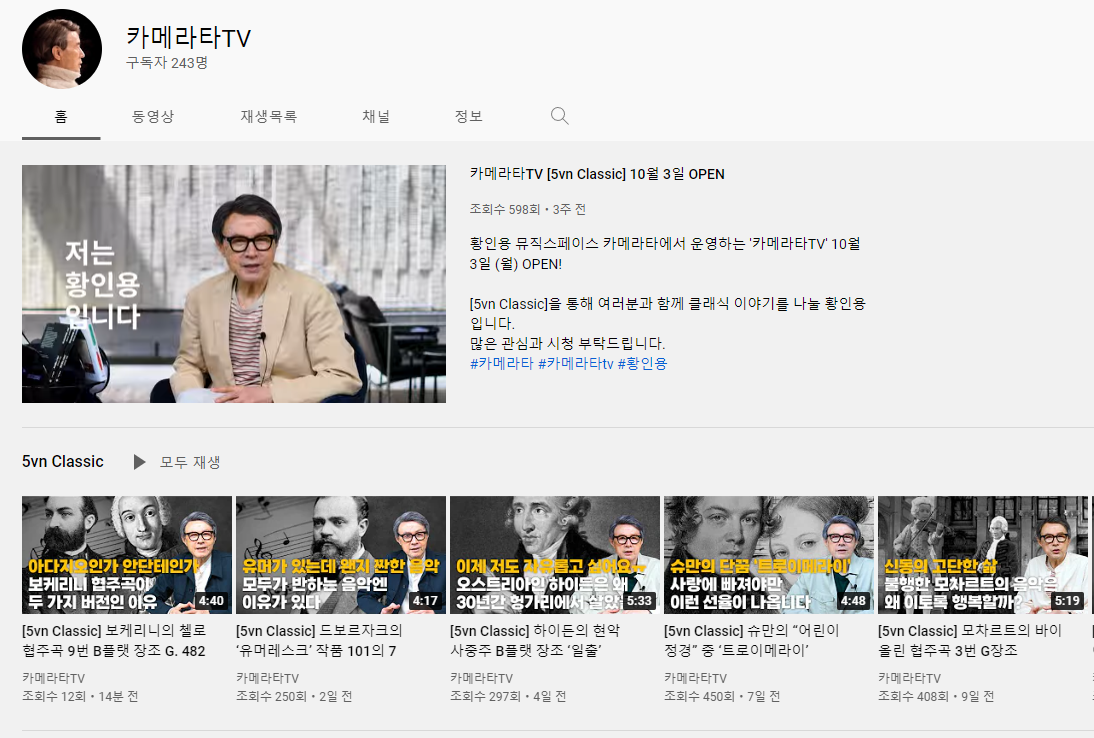Open the featured video title link

597,174
